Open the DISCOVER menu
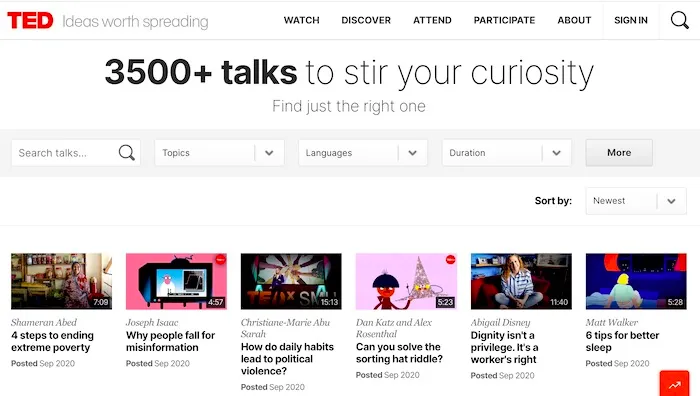This screenshot has width=700, height=396. click(366, 20)
